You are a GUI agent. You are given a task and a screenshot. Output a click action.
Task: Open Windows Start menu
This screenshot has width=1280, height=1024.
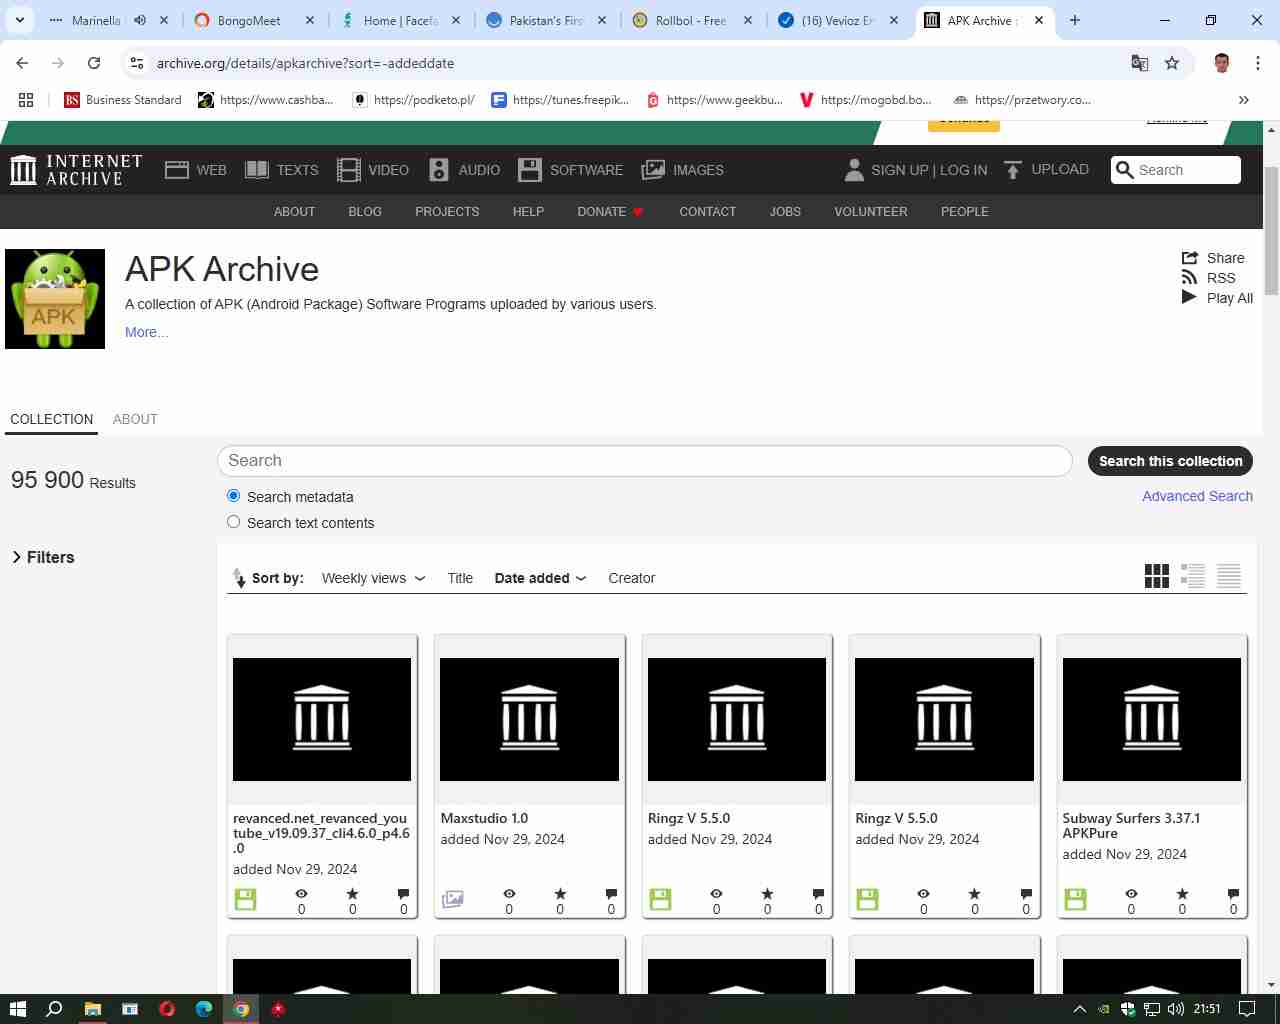pos(17,1009)
